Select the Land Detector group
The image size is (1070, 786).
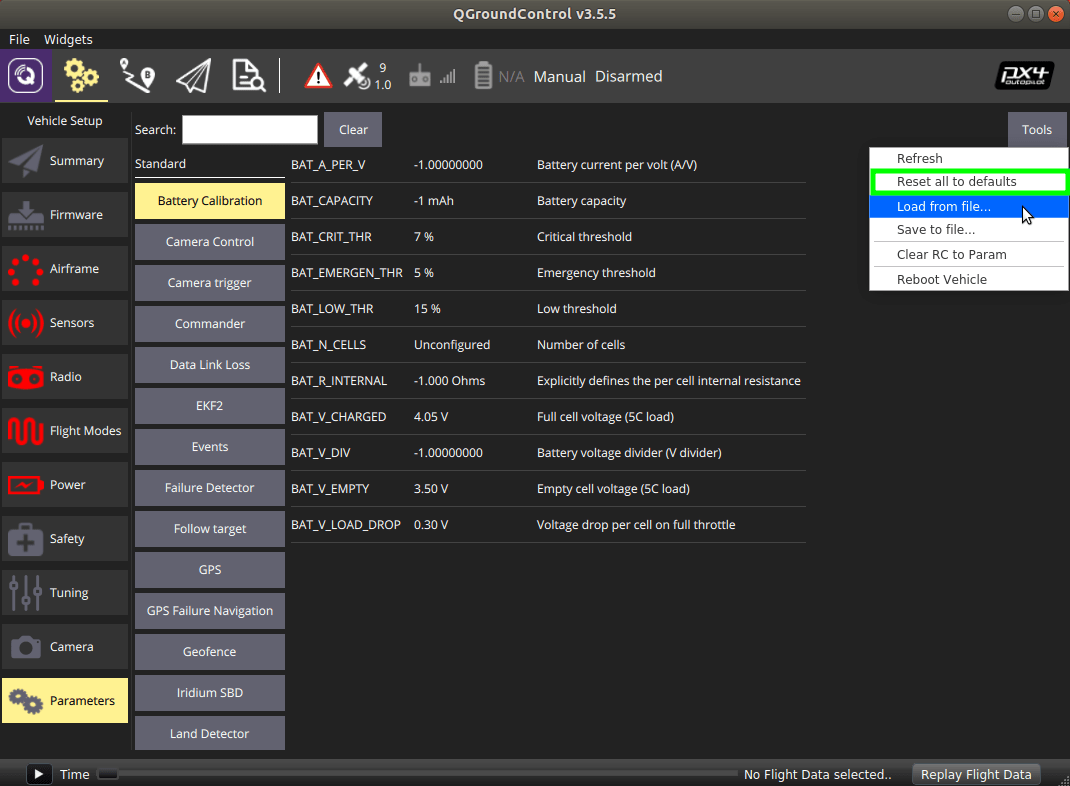coord(209,733)
